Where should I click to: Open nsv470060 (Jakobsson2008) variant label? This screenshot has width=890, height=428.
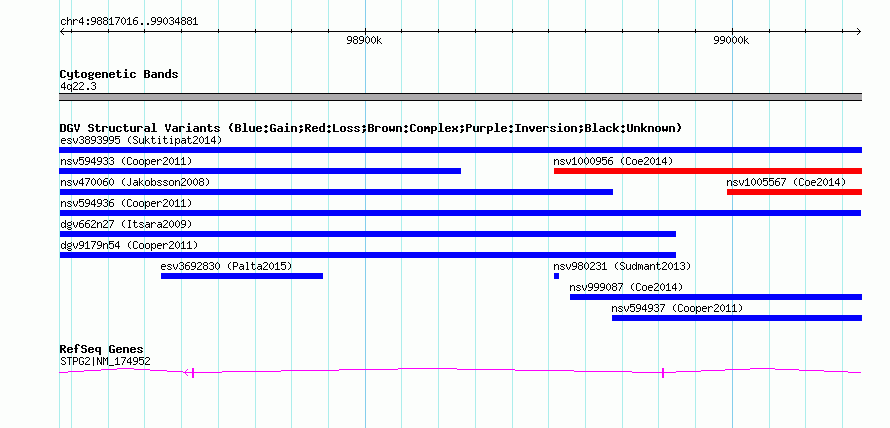tap(135, 182)
